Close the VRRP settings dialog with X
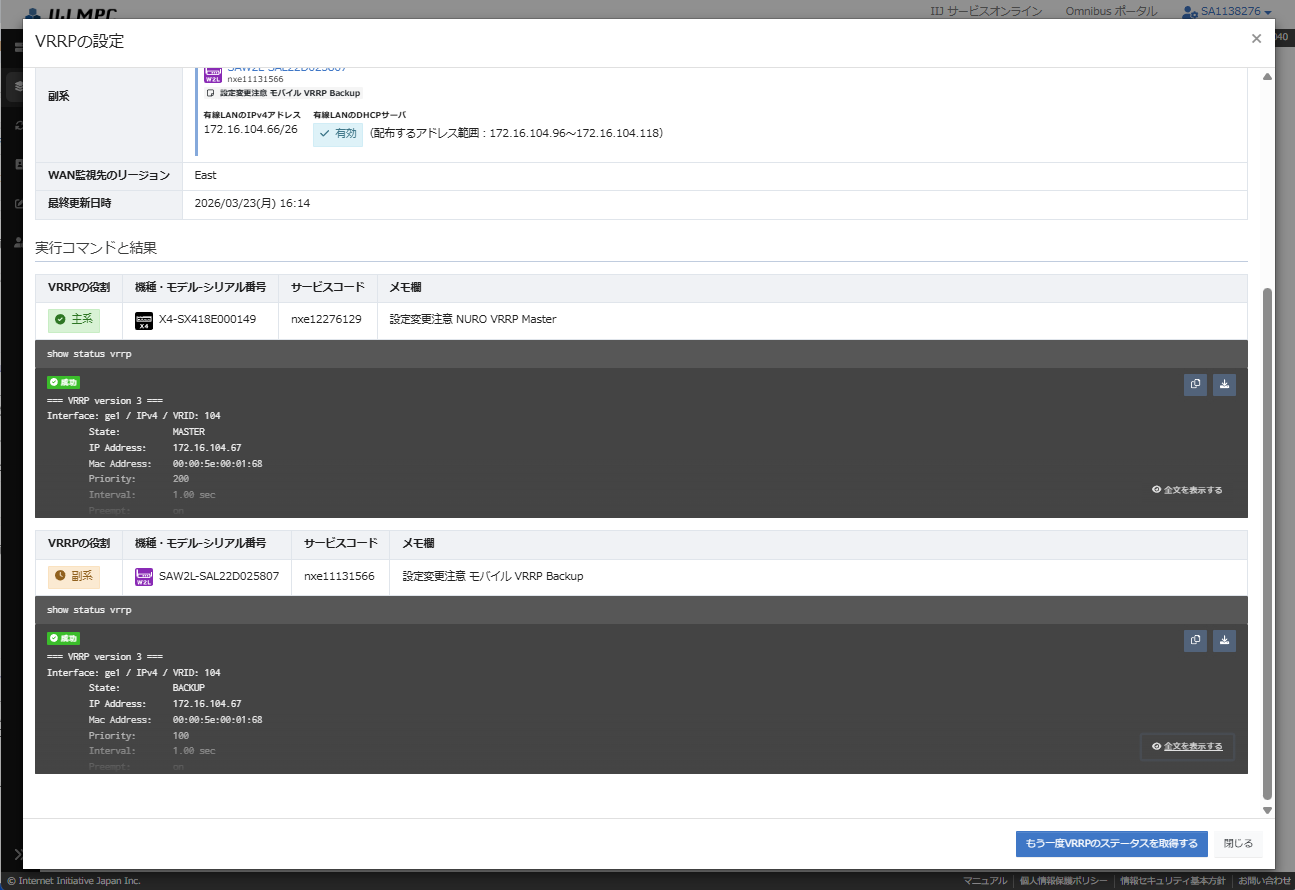Image resolution: width=1295 pixels, height=890 pixels. point(1256,39)
